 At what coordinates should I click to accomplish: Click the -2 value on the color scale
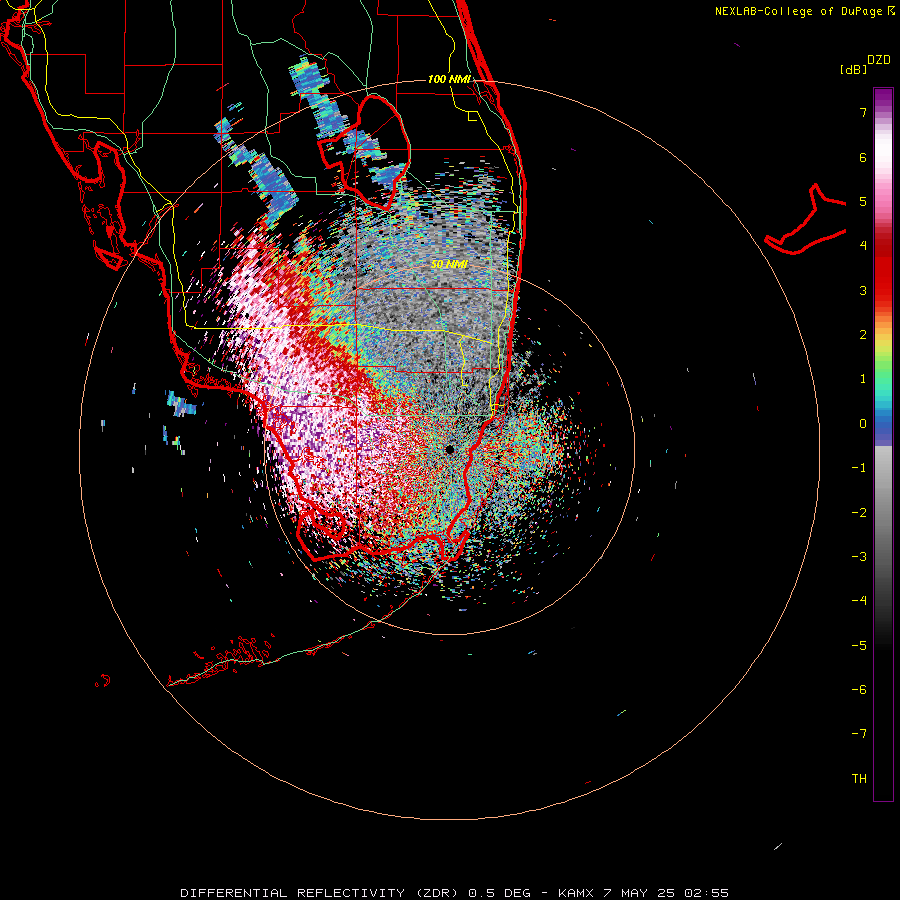[859, 513]
